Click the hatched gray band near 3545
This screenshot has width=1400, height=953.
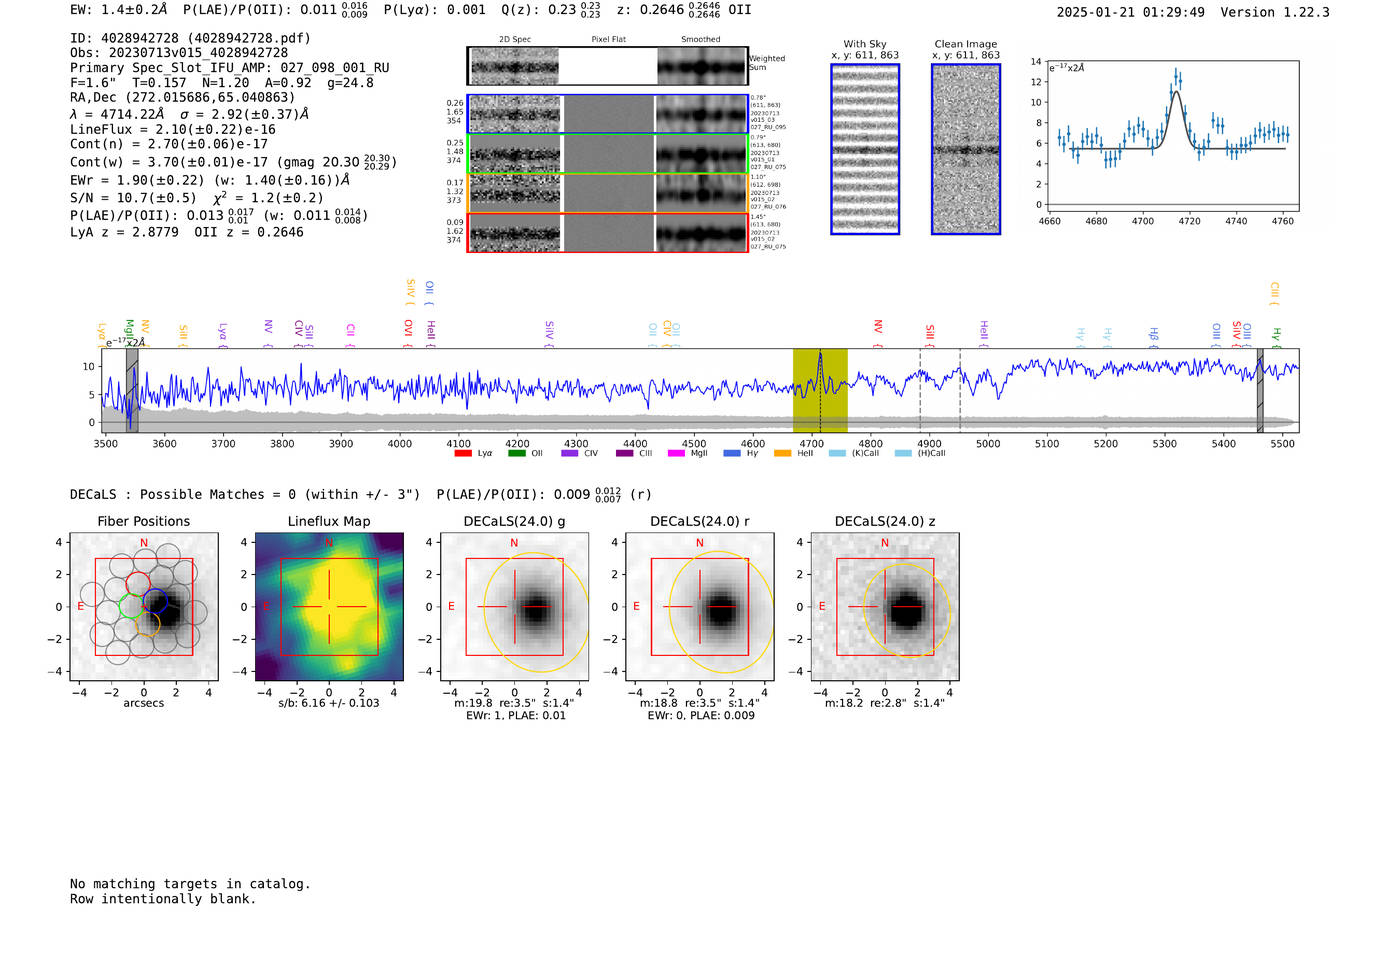[132, 390]
